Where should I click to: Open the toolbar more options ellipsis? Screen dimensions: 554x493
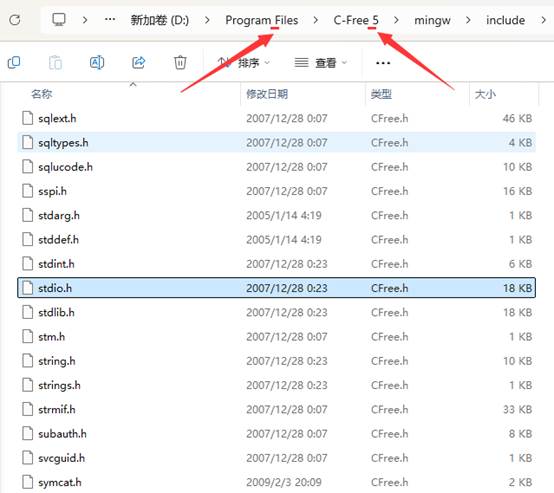coord(383,63)
